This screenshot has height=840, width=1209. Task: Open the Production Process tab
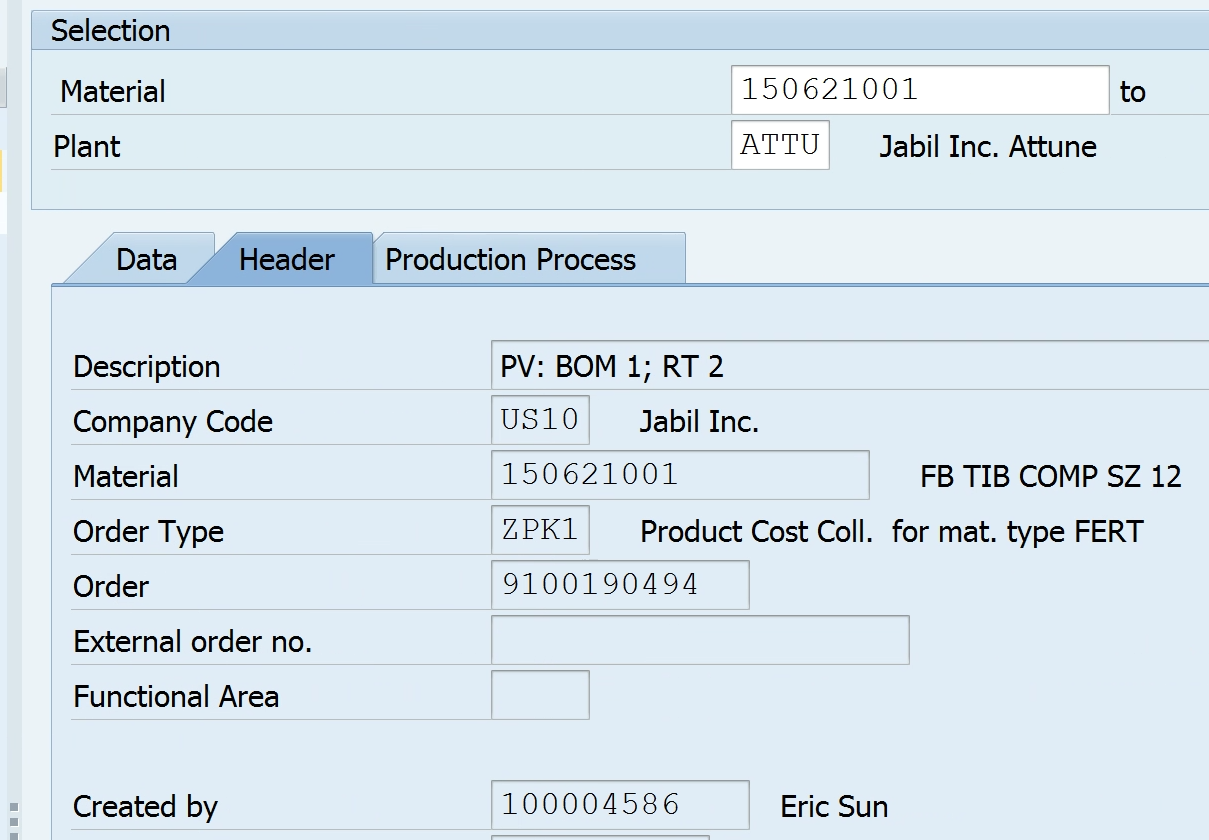(x=510, y=260)
